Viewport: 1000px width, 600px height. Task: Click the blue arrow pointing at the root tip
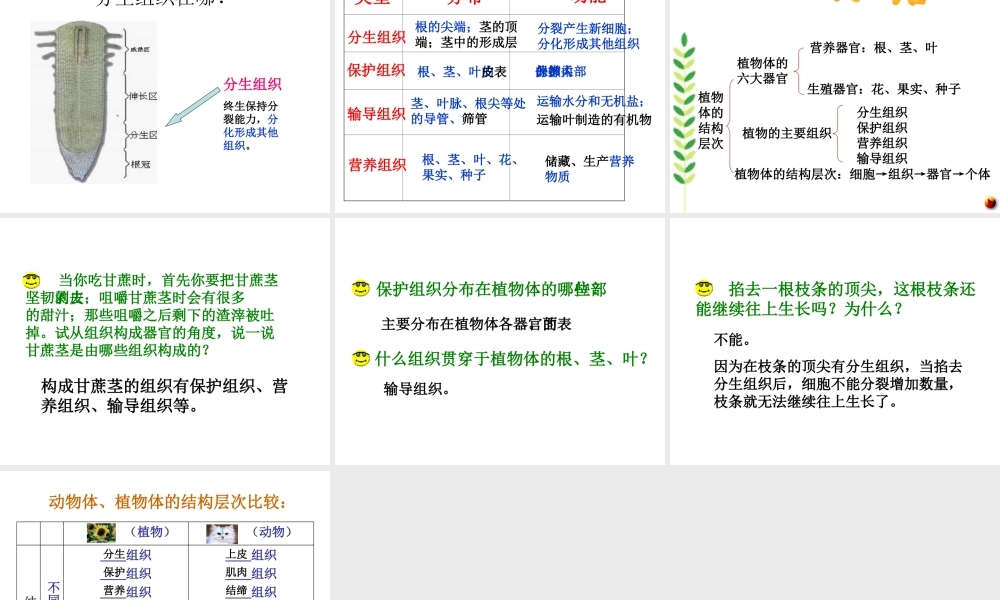(192, 107)
